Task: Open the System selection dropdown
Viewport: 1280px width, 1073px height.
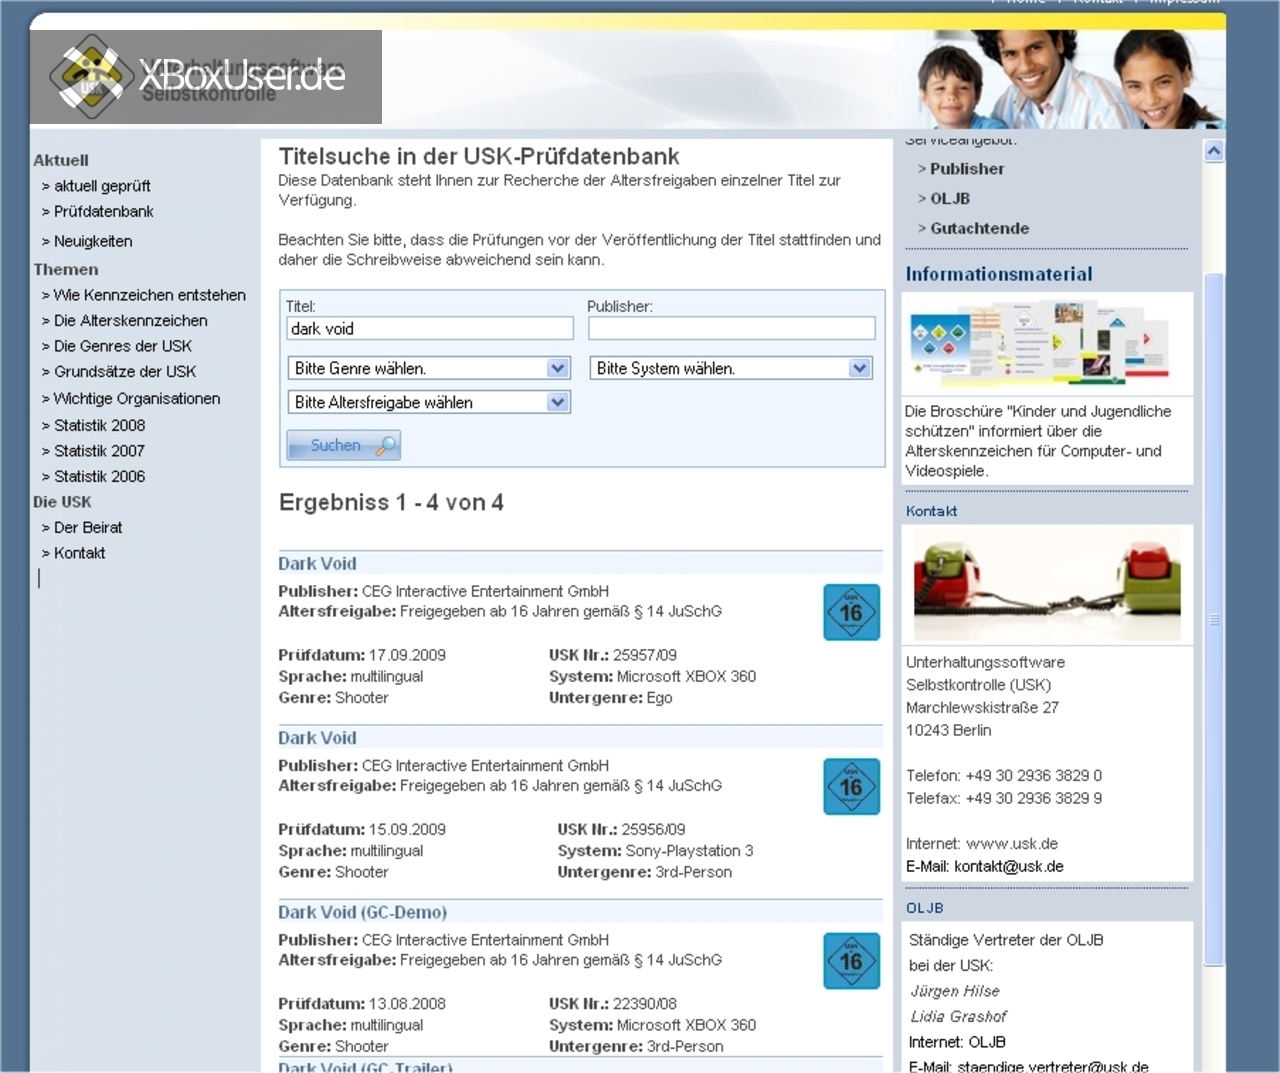Action: pyautogui.click(x=731, y=368)
